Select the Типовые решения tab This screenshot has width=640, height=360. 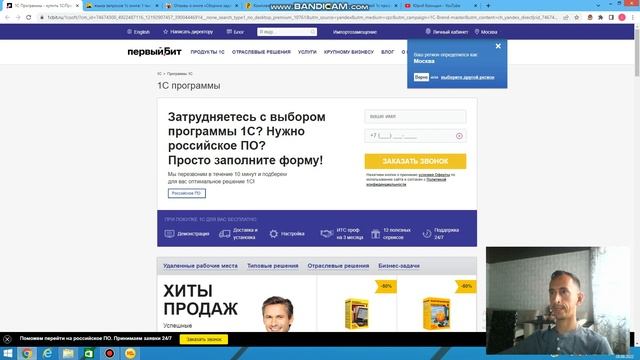(x=273, y=266)
